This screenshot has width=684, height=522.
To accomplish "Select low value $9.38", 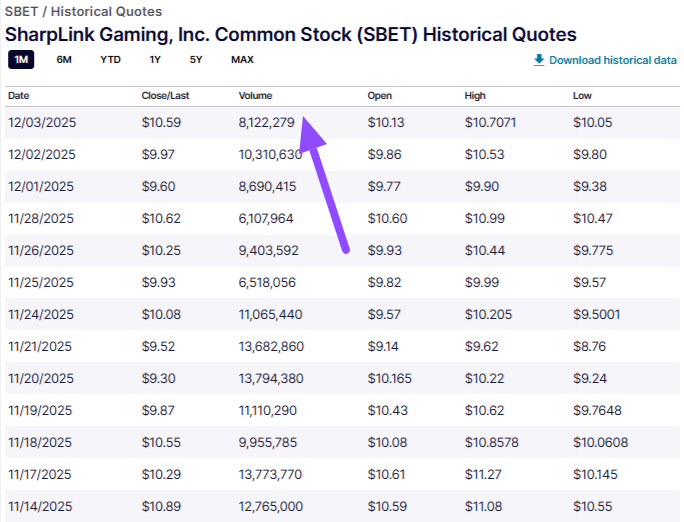I will click(590, 187).
